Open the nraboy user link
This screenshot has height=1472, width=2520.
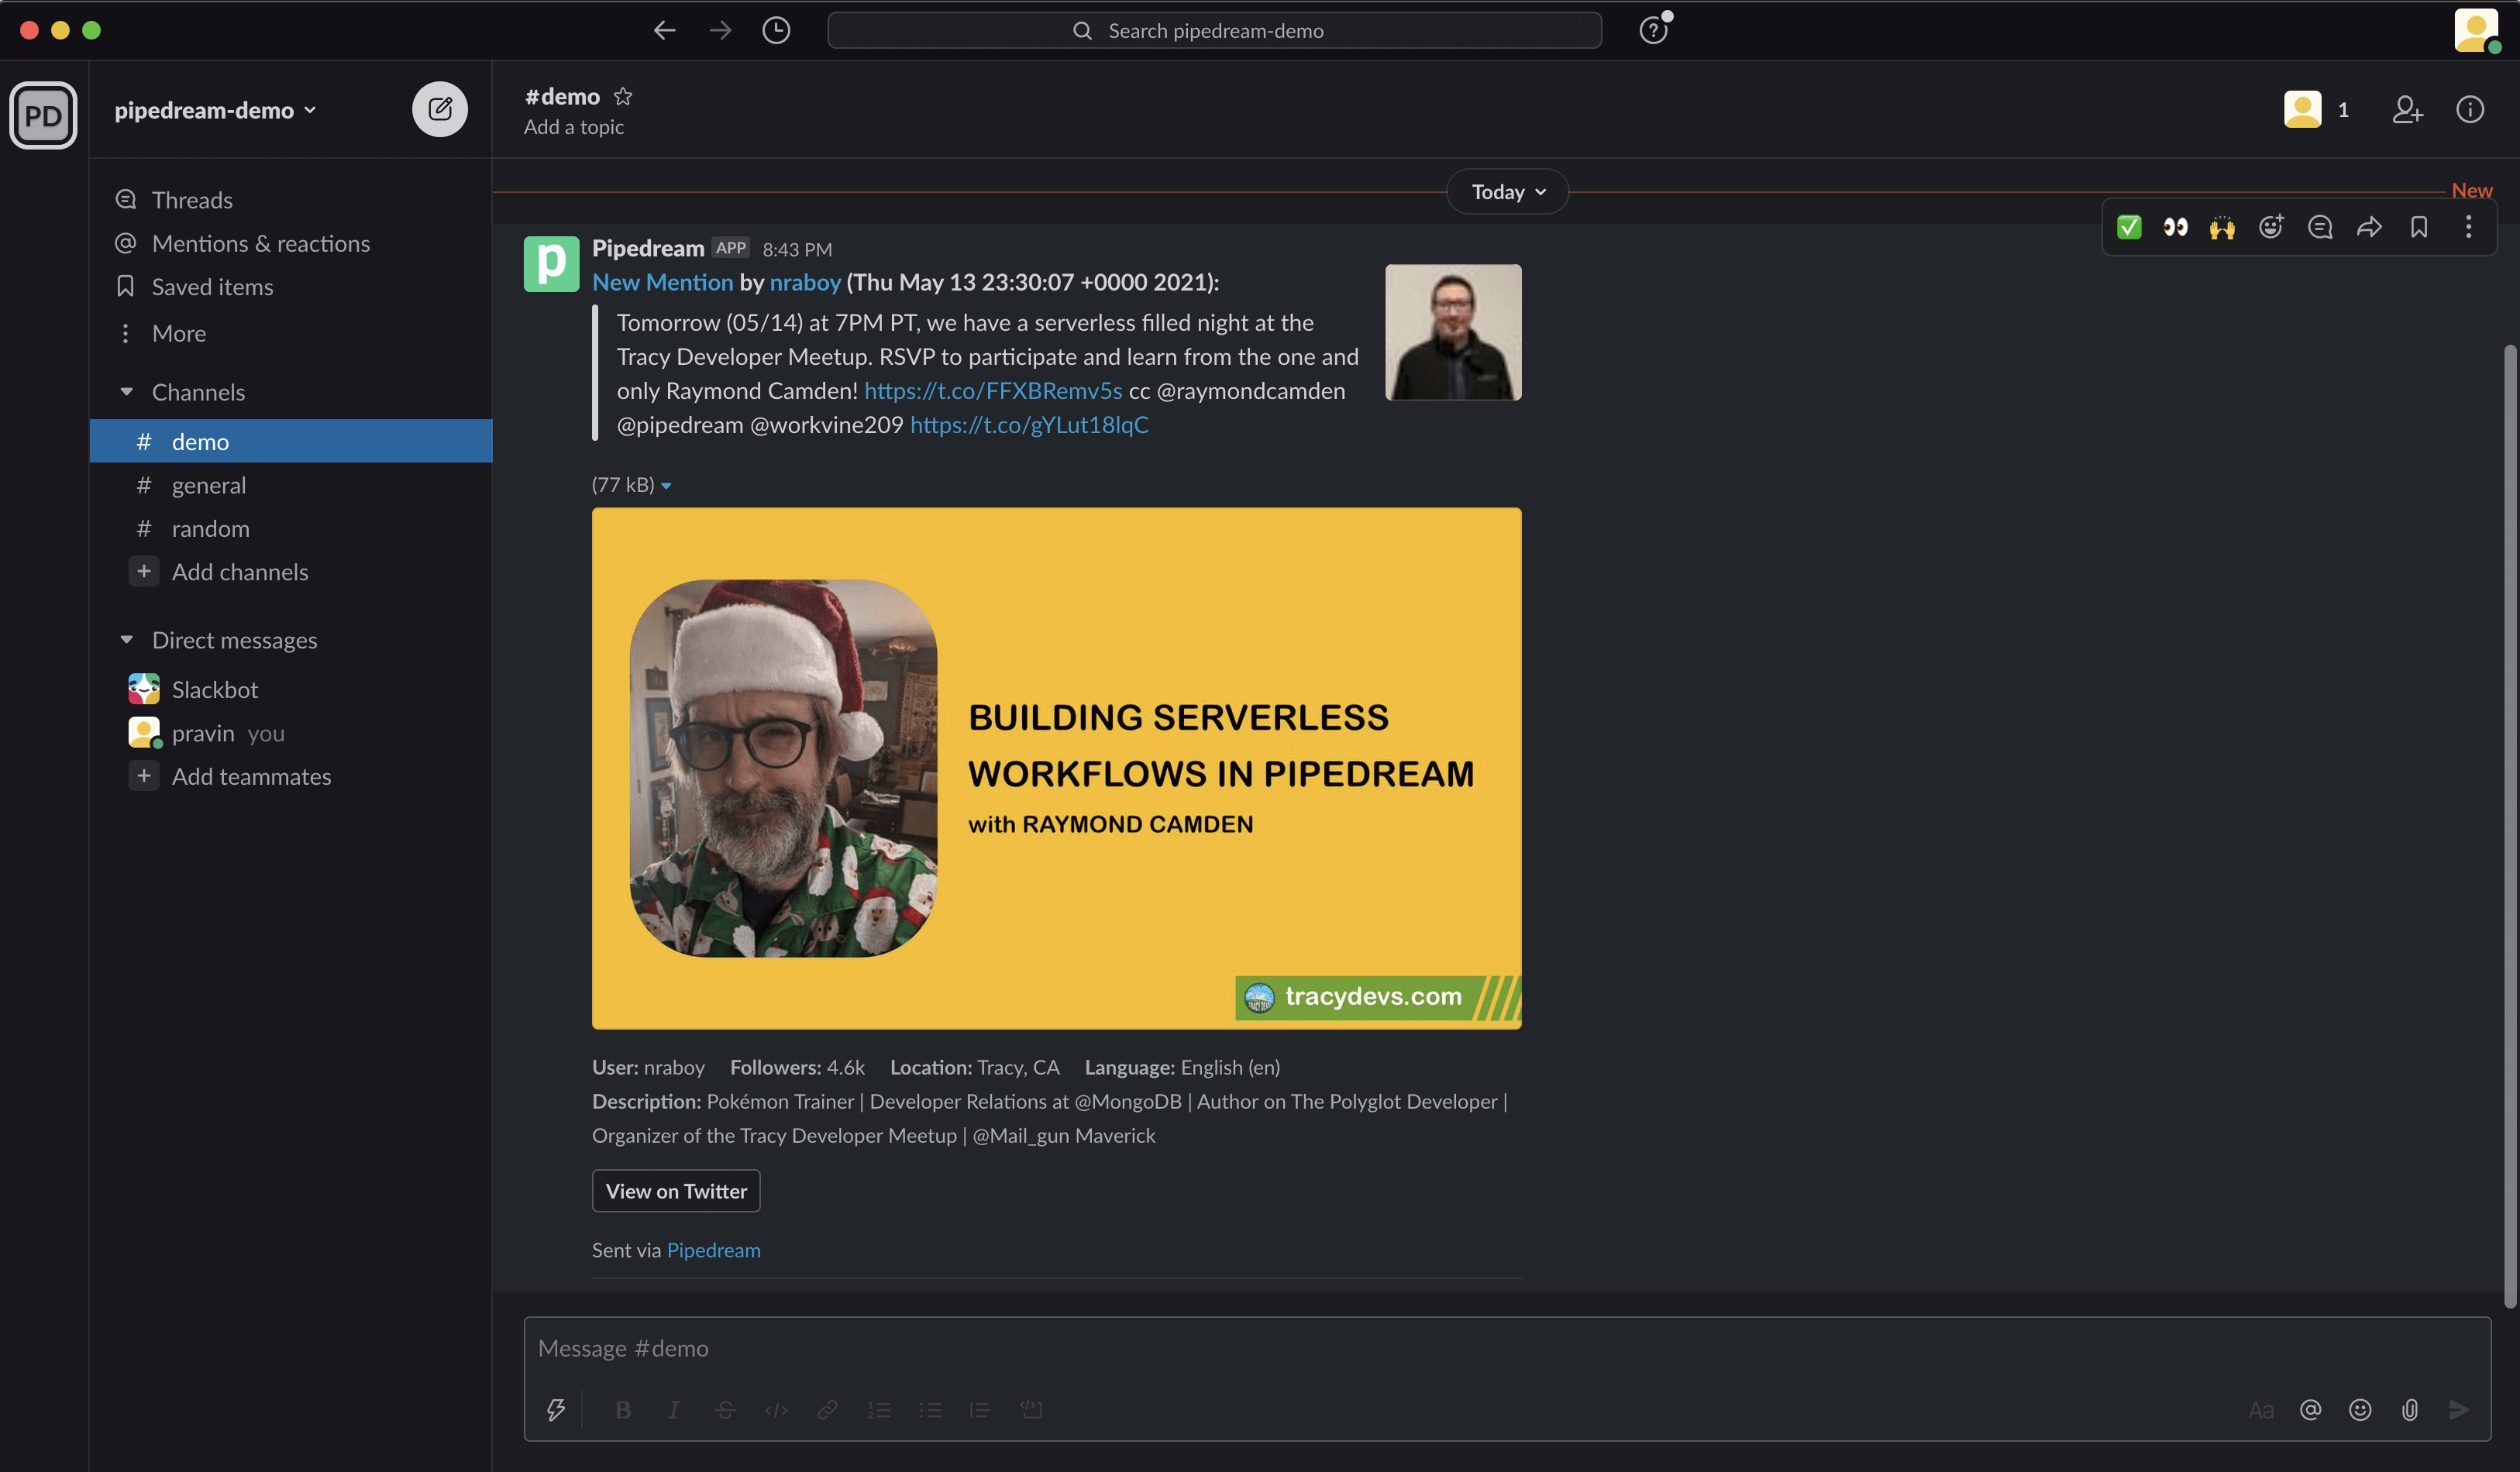coord(805,282)
